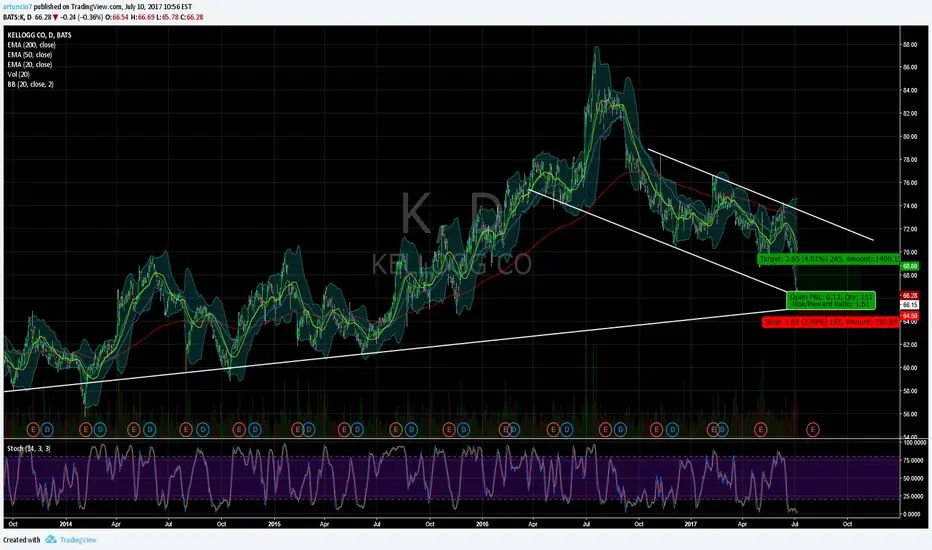Click the 88.00 price axis label

point(910,45)
